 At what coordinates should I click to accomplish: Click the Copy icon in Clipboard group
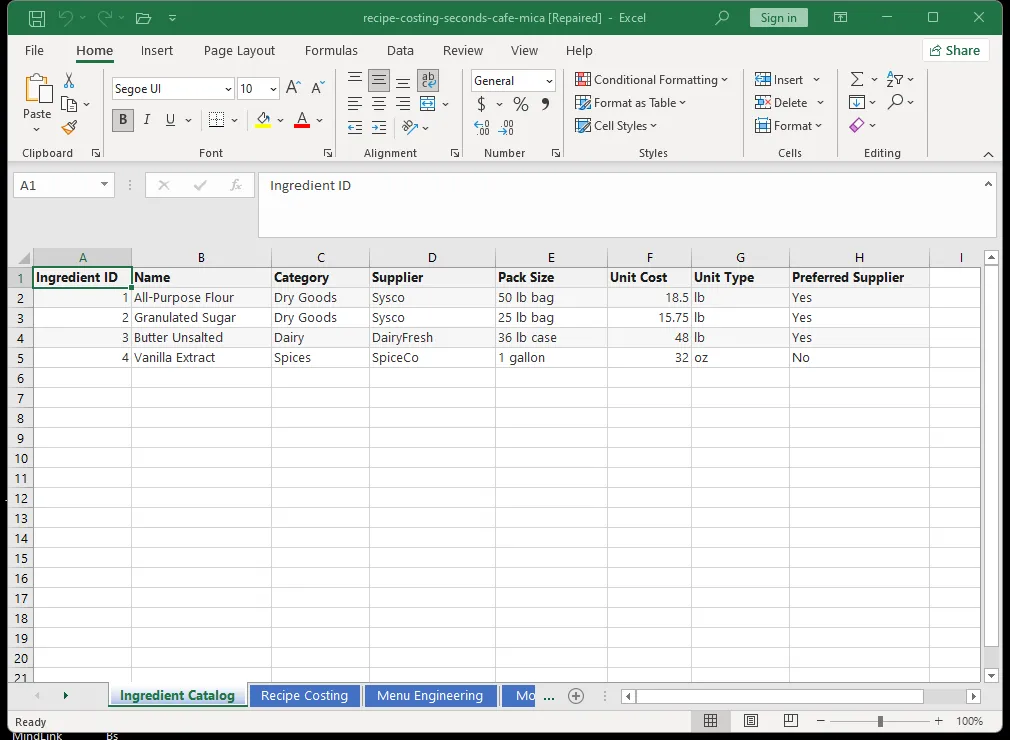pos(69,104)
